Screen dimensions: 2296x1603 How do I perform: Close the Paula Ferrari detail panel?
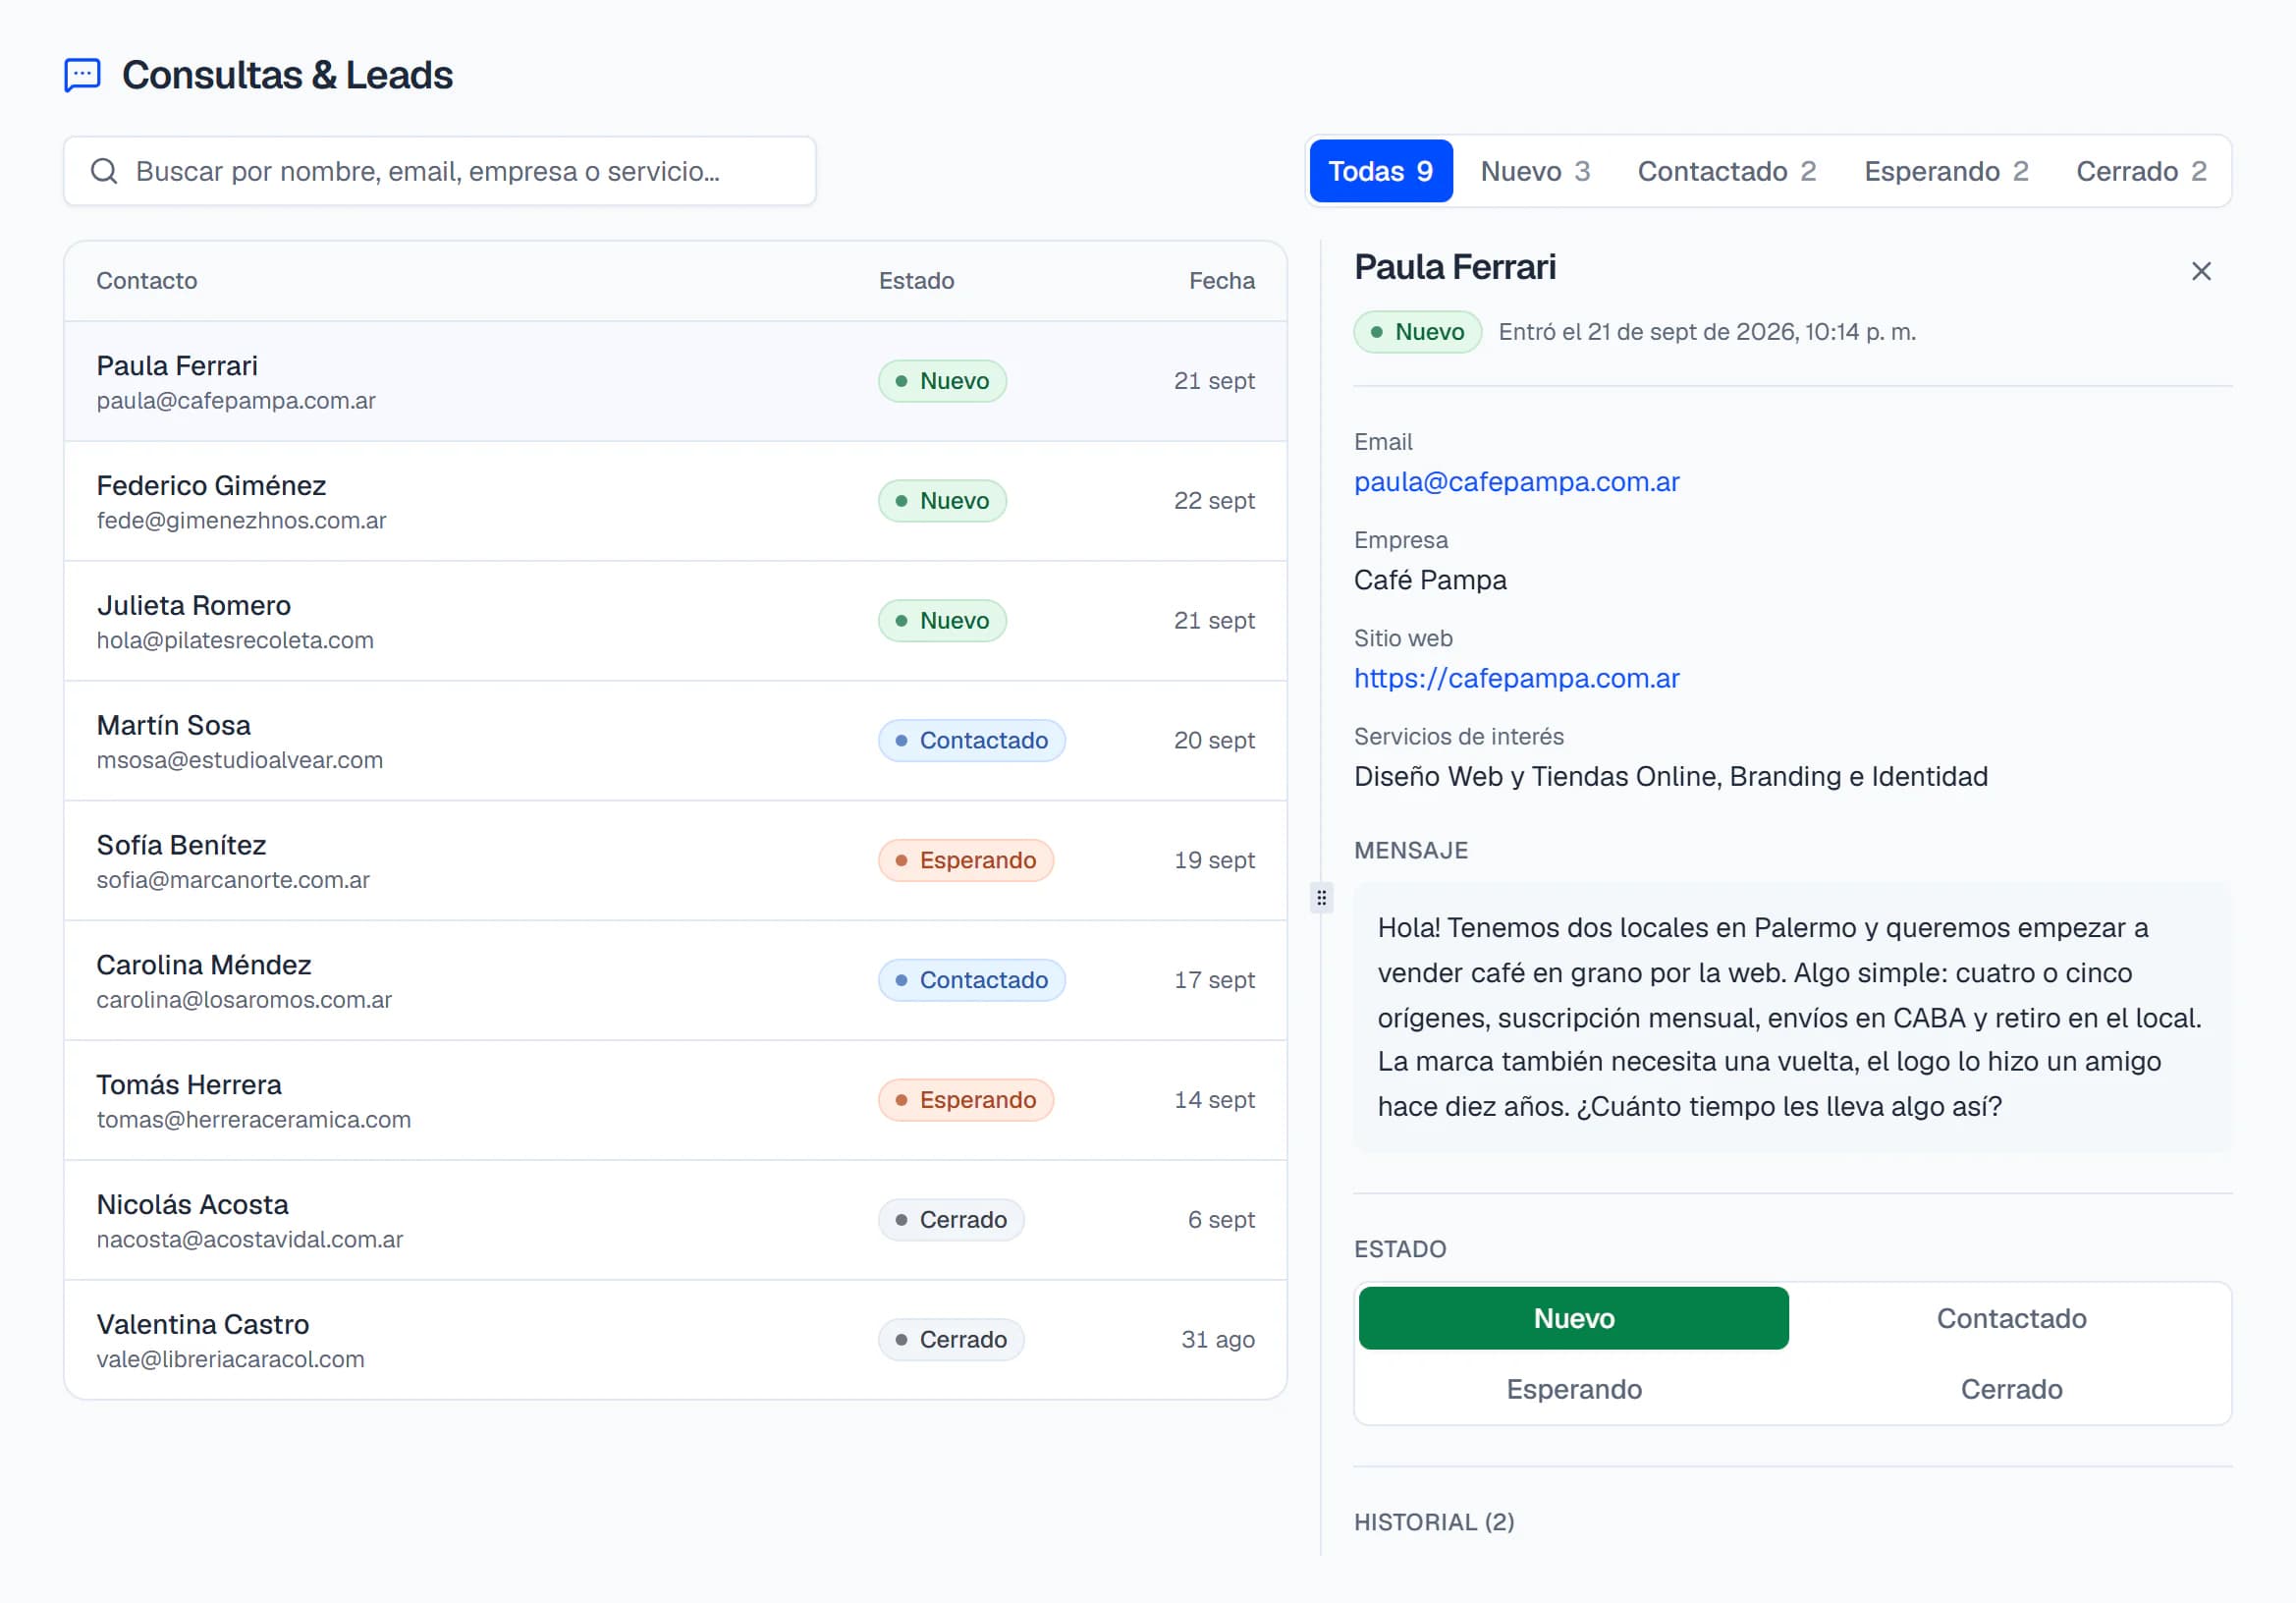2200,271
